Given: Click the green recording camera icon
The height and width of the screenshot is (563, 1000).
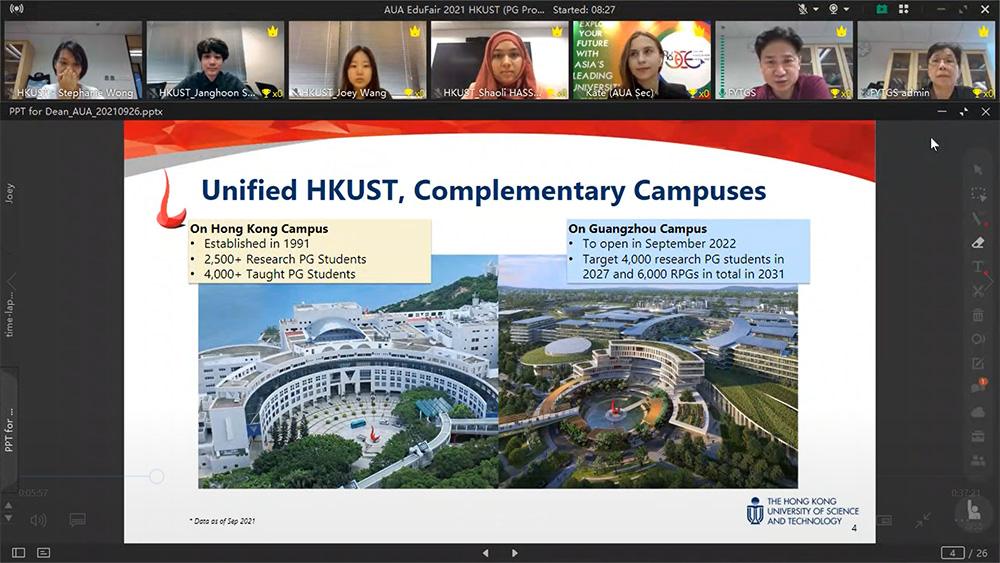Looking at the screenshot, I should [x=881, y=9].
